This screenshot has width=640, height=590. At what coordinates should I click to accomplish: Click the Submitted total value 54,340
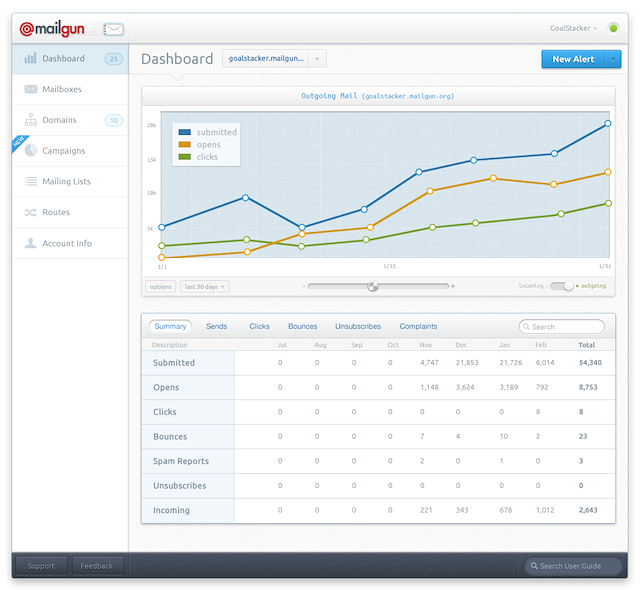(x=590, y=362)
